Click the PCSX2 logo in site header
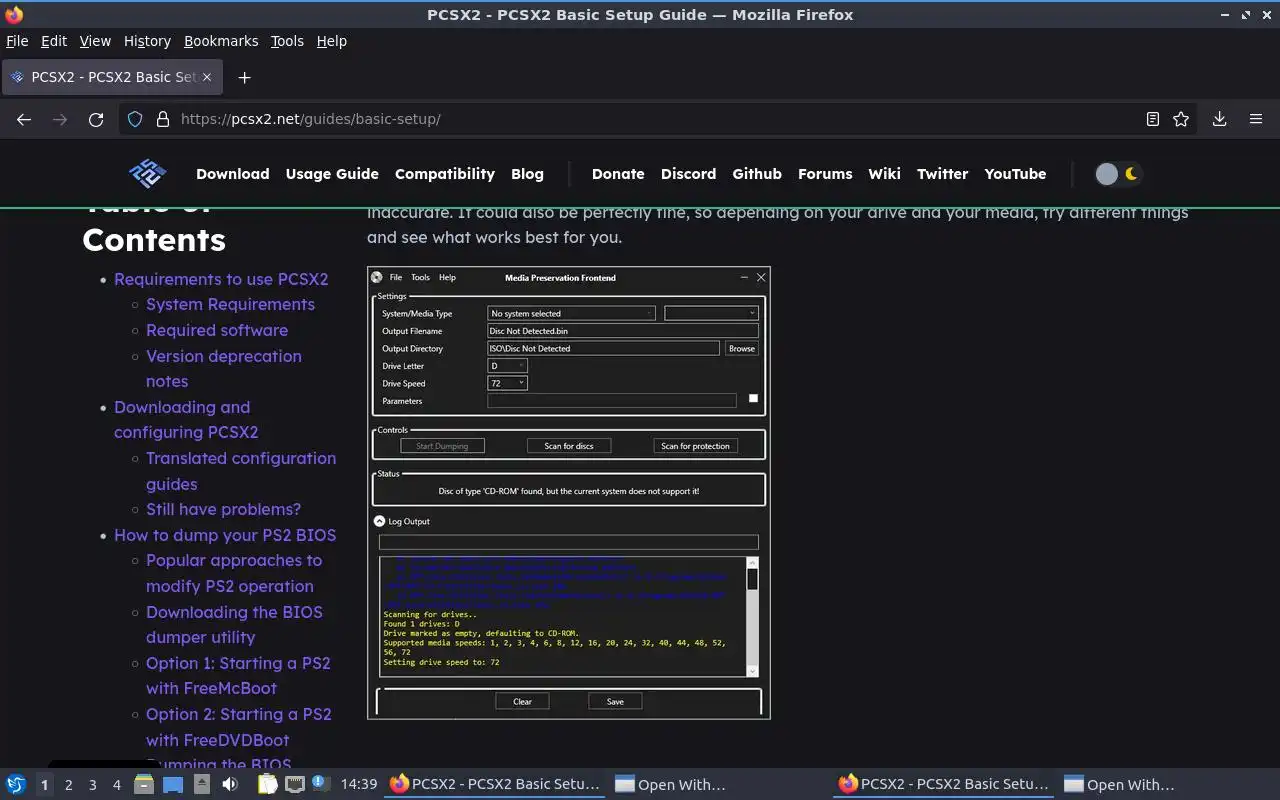1280x800 pixels. coord(147,174)
